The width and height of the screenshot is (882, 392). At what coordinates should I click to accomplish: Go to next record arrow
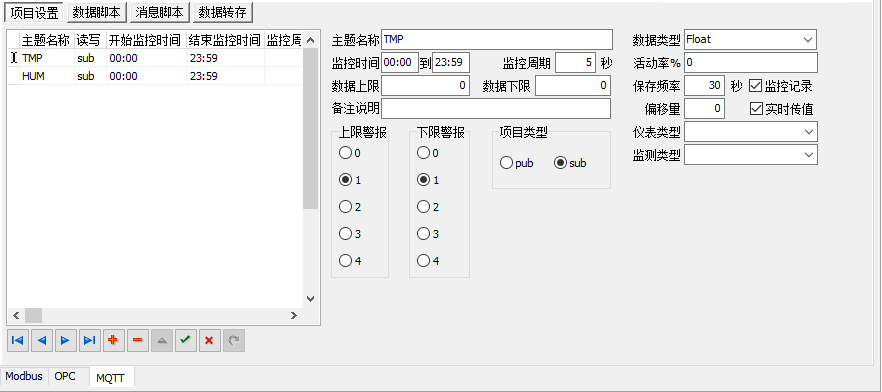point(65,340)
